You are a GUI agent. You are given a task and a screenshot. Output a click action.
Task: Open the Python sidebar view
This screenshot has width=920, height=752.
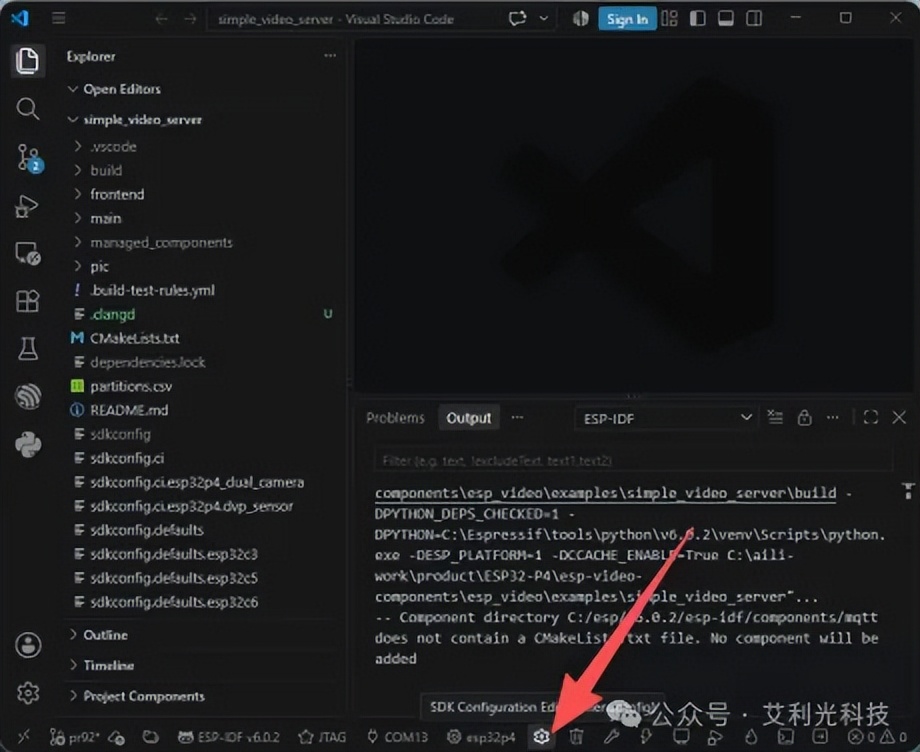click(x=28, y=444)
